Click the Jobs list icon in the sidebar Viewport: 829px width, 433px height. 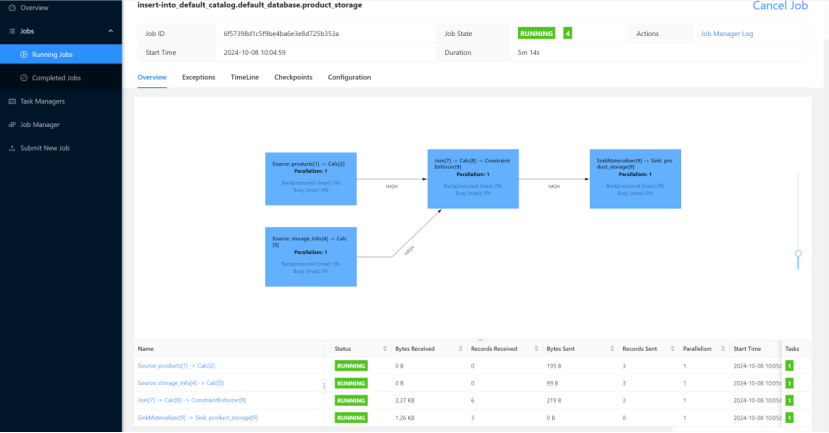point(10,32)
